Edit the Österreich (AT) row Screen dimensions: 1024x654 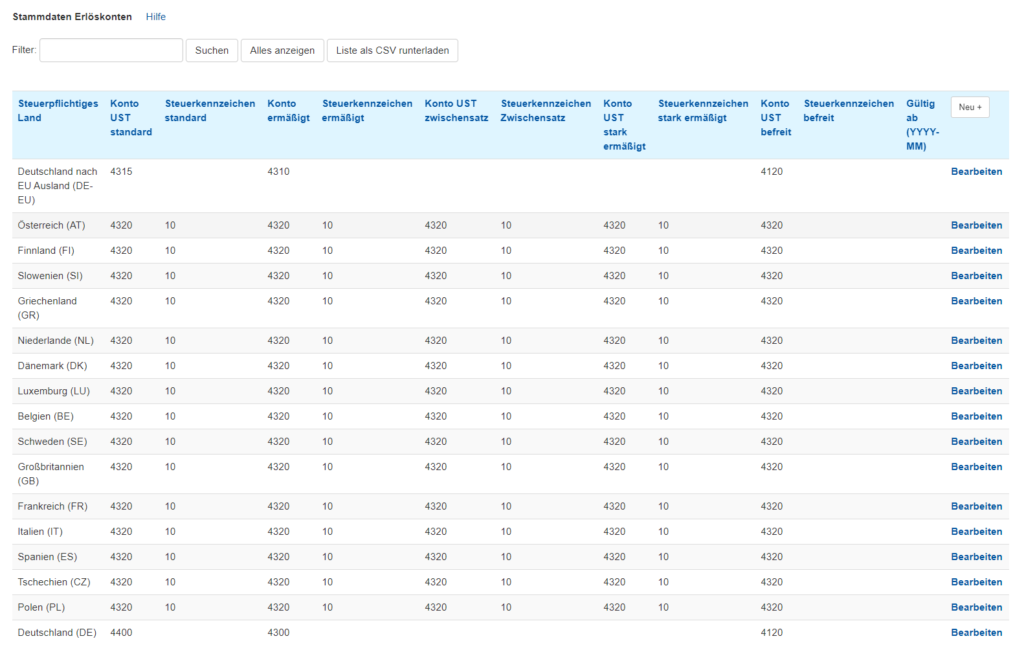(x=976, y=225)
